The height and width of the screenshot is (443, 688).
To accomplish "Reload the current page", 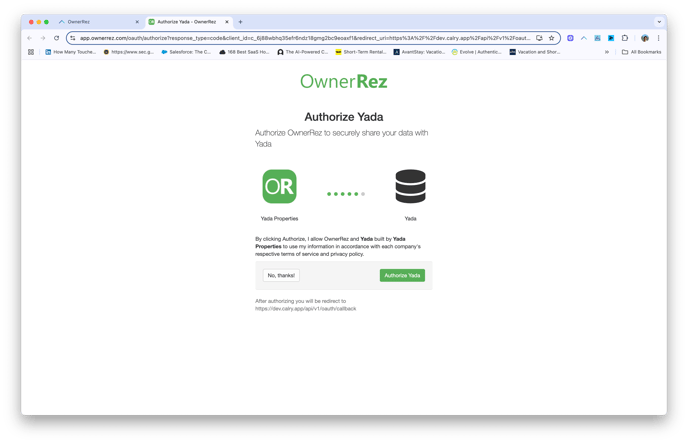I will (57, 38).
